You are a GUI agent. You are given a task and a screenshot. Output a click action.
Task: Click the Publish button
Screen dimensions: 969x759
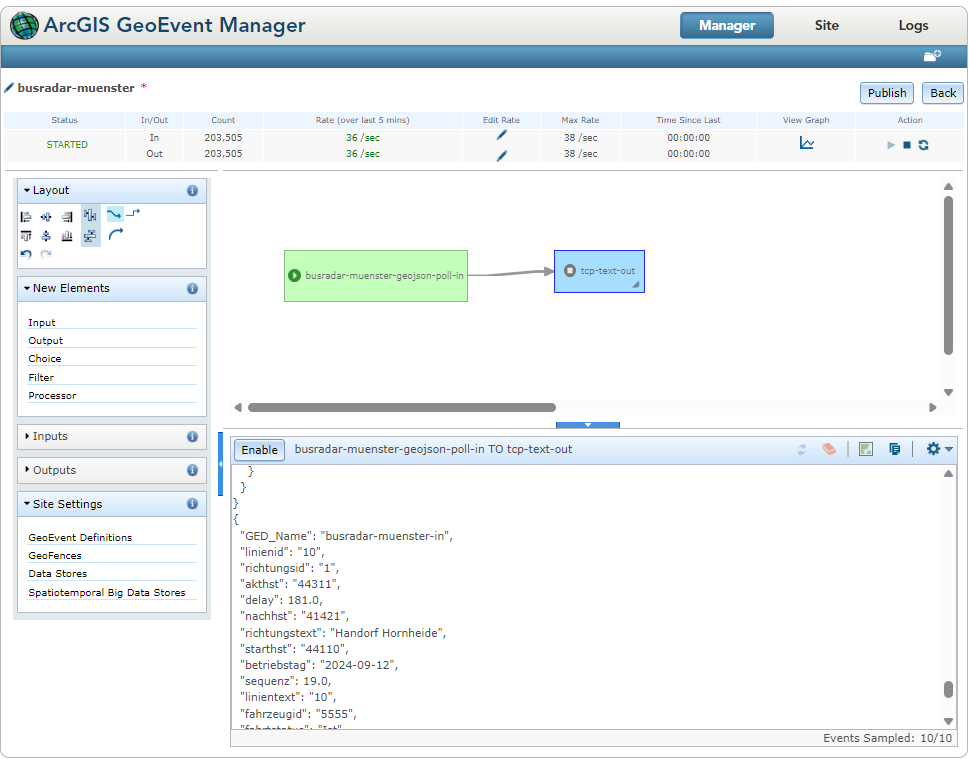pos(887,93)
